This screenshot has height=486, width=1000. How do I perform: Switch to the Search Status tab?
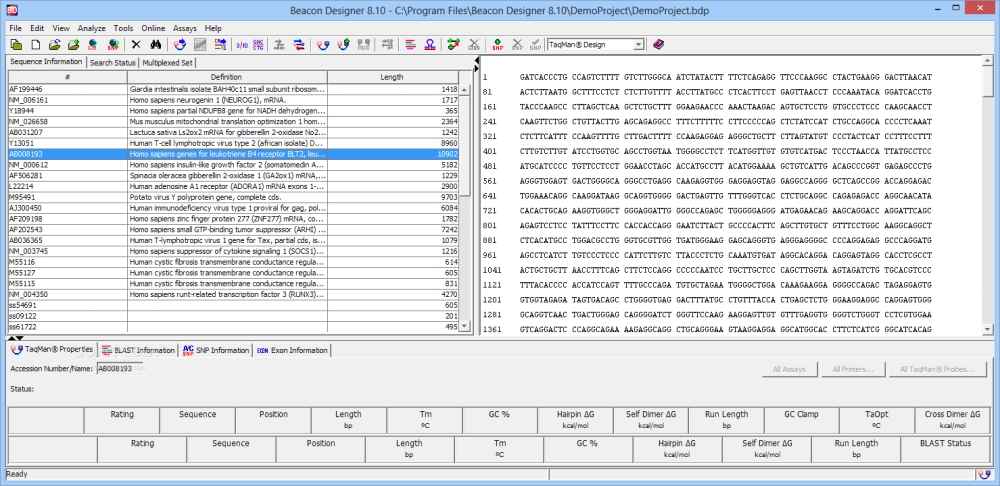point(112,63)
